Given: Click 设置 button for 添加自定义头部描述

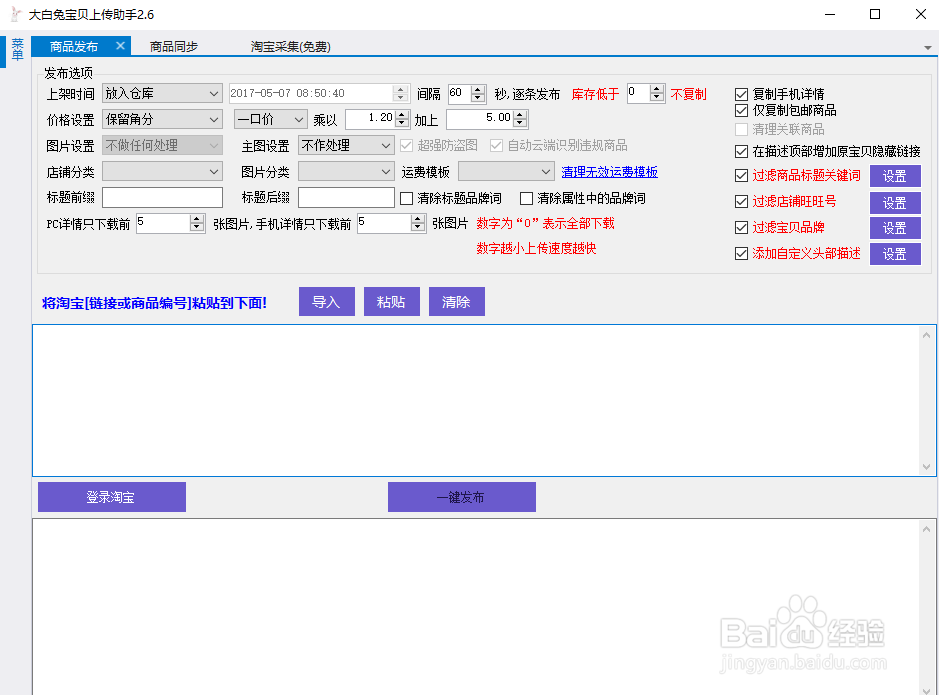Looking at the screenshot, I should tap(895, 254).
